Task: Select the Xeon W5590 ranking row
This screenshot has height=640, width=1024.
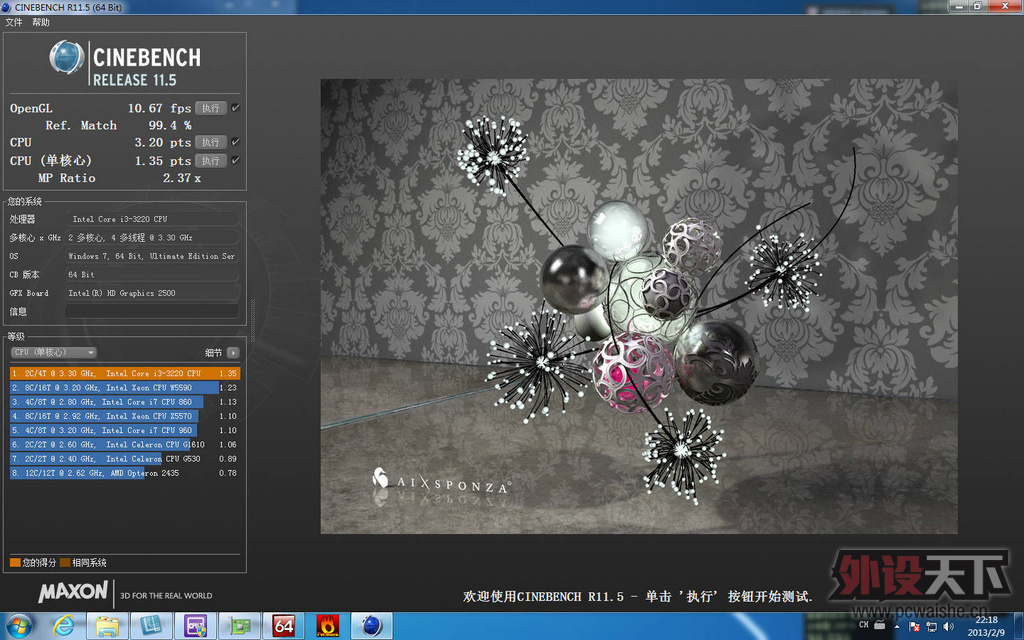Action: point(125,388)
